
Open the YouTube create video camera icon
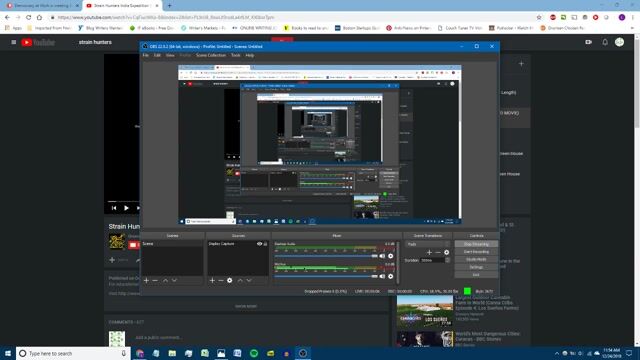(589, 42)
